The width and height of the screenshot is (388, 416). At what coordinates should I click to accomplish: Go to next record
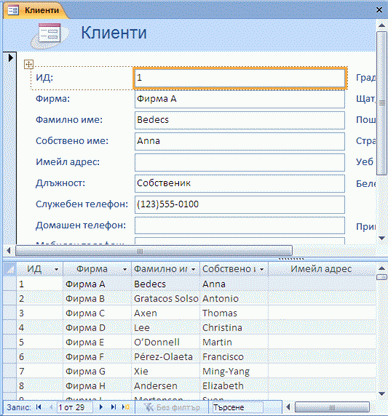pos(101,407)
